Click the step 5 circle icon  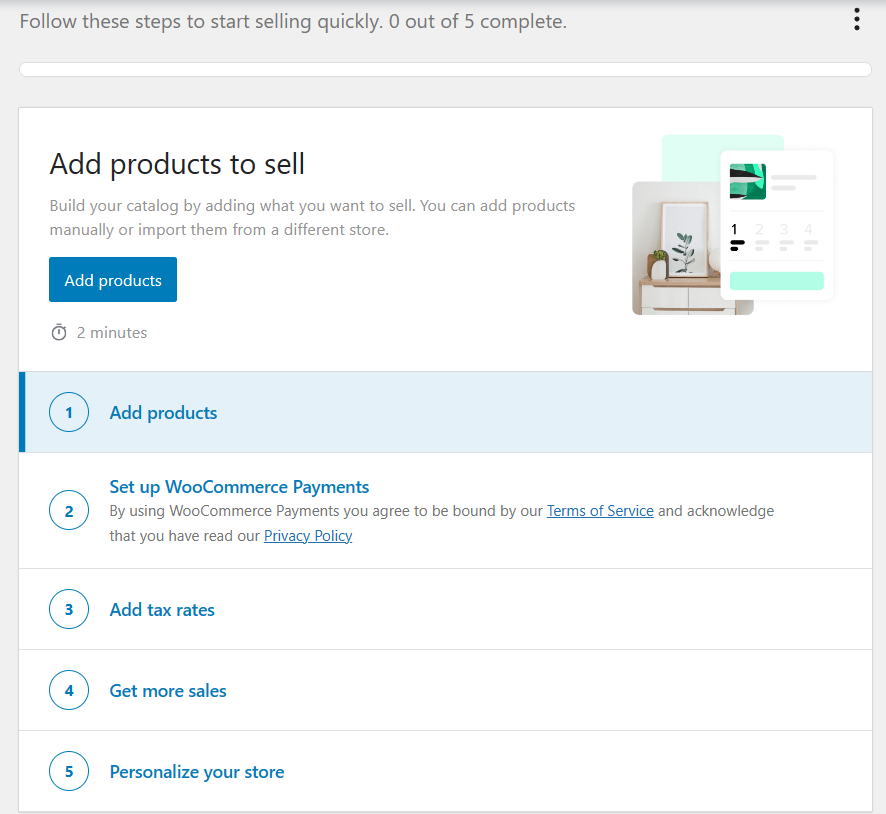point(69,771)
